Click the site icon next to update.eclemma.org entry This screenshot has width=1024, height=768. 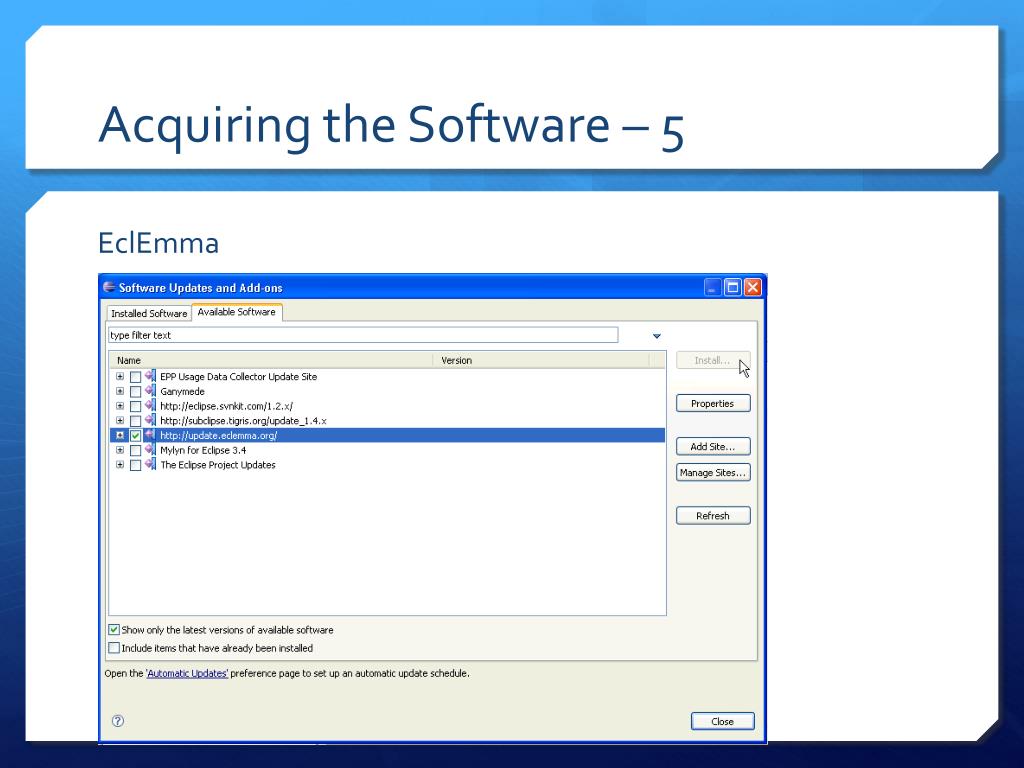[x=150, y=435]
